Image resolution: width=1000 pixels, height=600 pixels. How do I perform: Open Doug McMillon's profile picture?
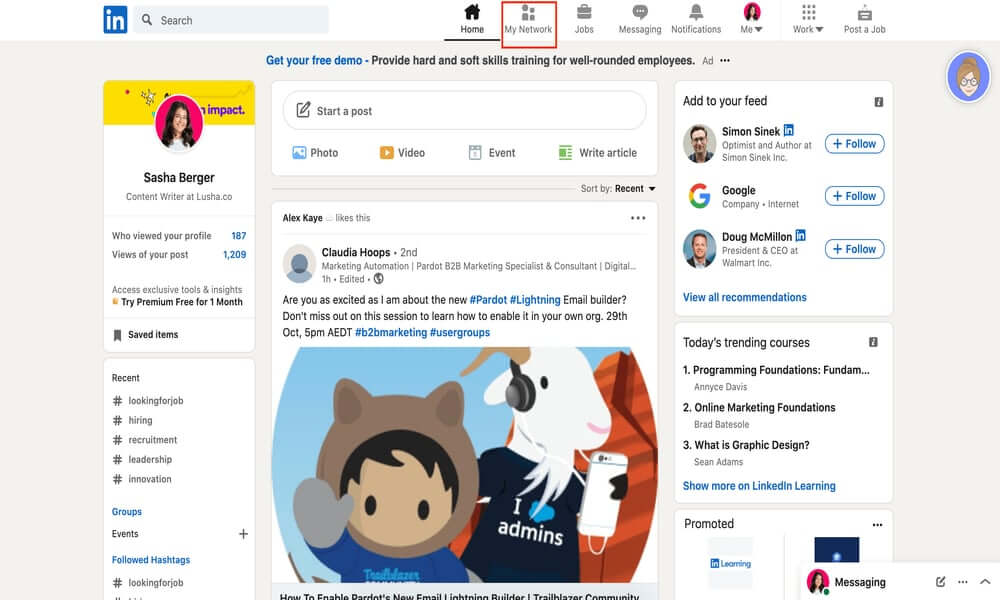pyautogui.click(x=700, y=249)
